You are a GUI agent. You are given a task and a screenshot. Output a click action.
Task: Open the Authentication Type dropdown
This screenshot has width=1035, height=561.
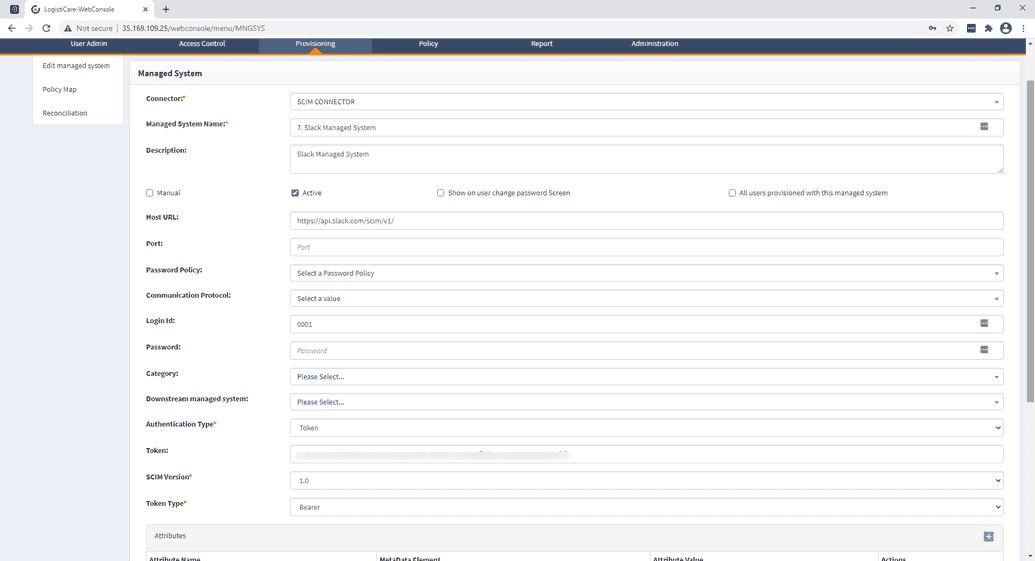646,428
